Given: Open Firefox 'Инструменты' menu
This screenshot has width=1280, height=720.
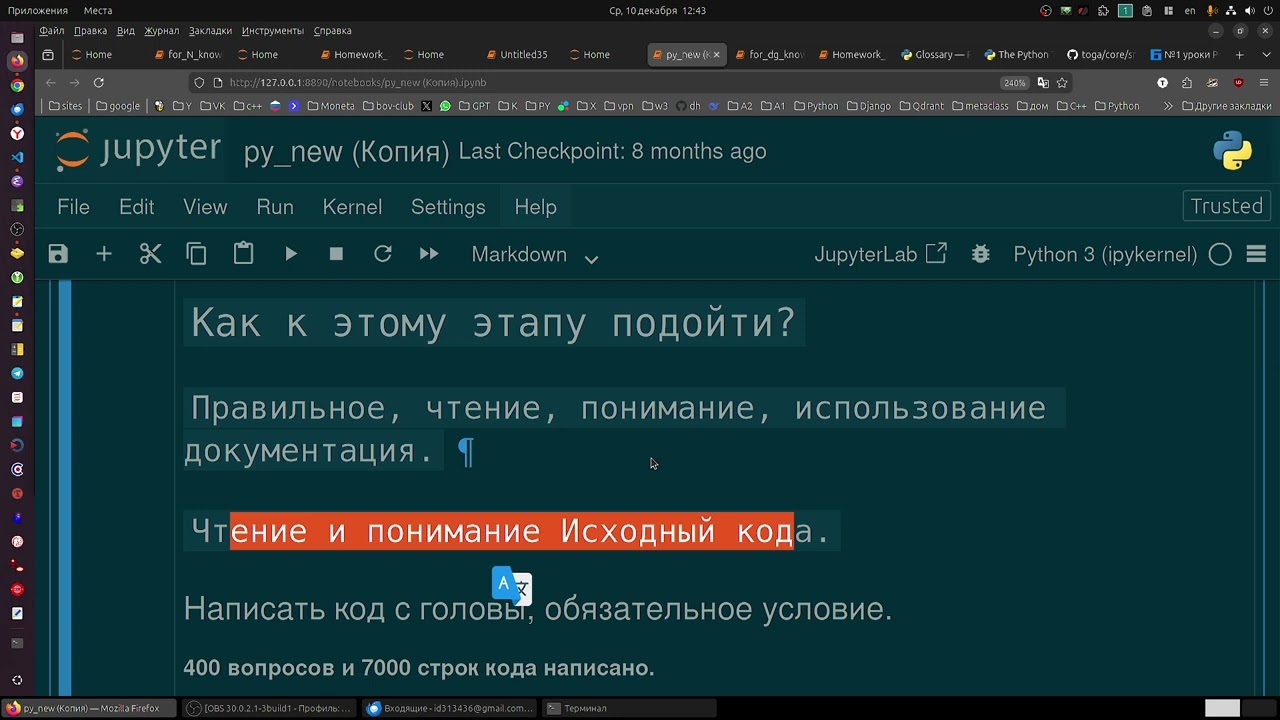Looking at the screenshot, I should click(273, 31).
